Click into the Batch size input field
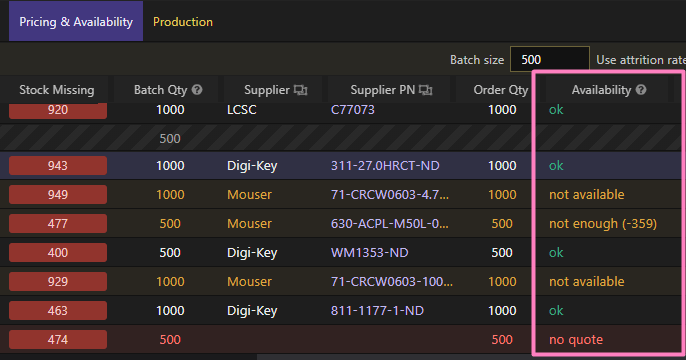The height and width of the screenshot is (360, 686). coord(550,59)
